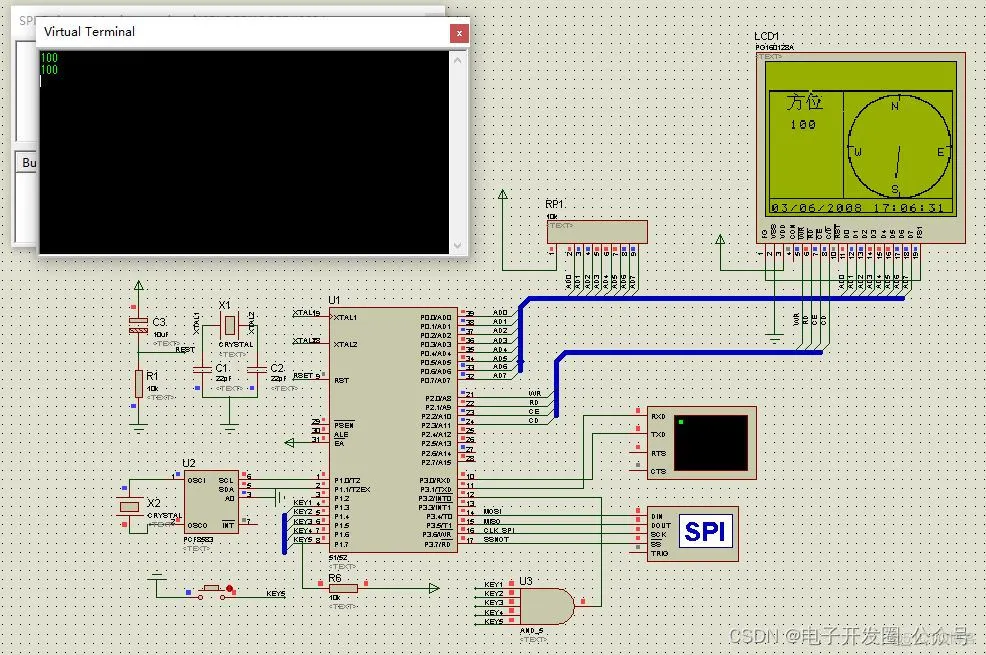Click the DIN pin on the SPI debugger

tap(657, 517)
